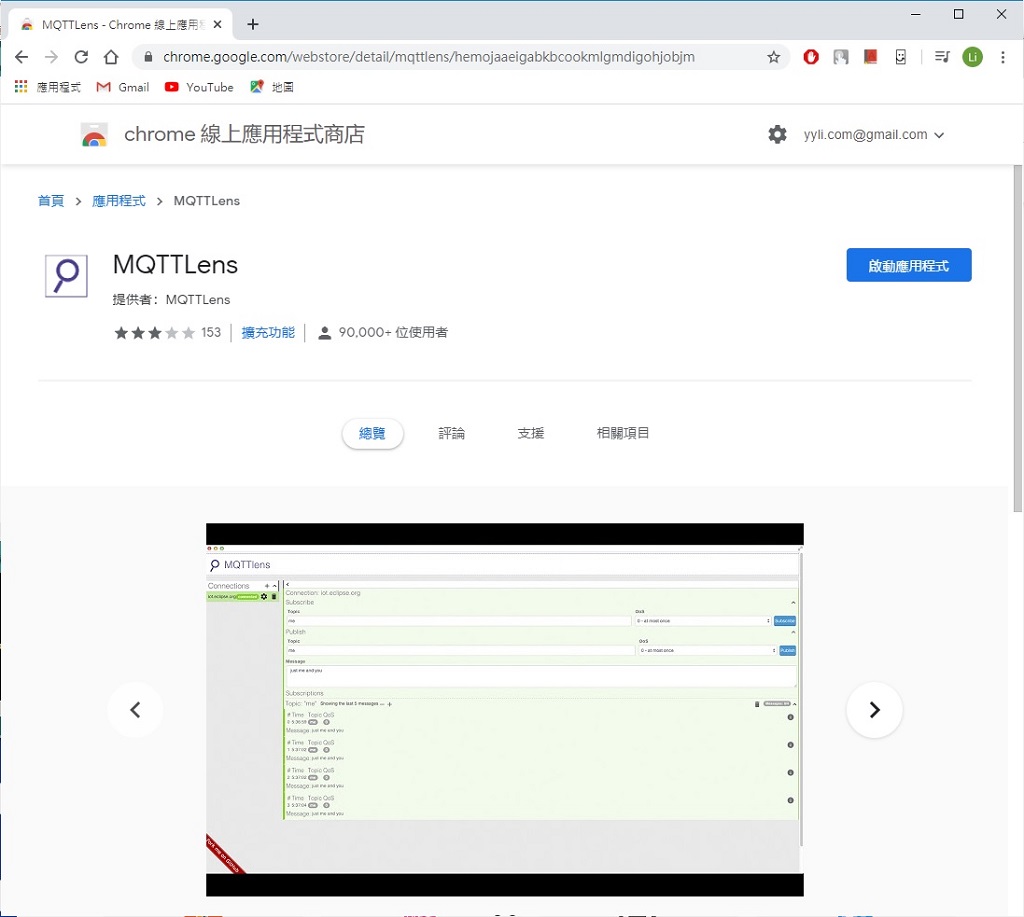Viewport: 1024px width, 917px height.
Task: Click the browser forward arrow
Action: coord(51,57)
